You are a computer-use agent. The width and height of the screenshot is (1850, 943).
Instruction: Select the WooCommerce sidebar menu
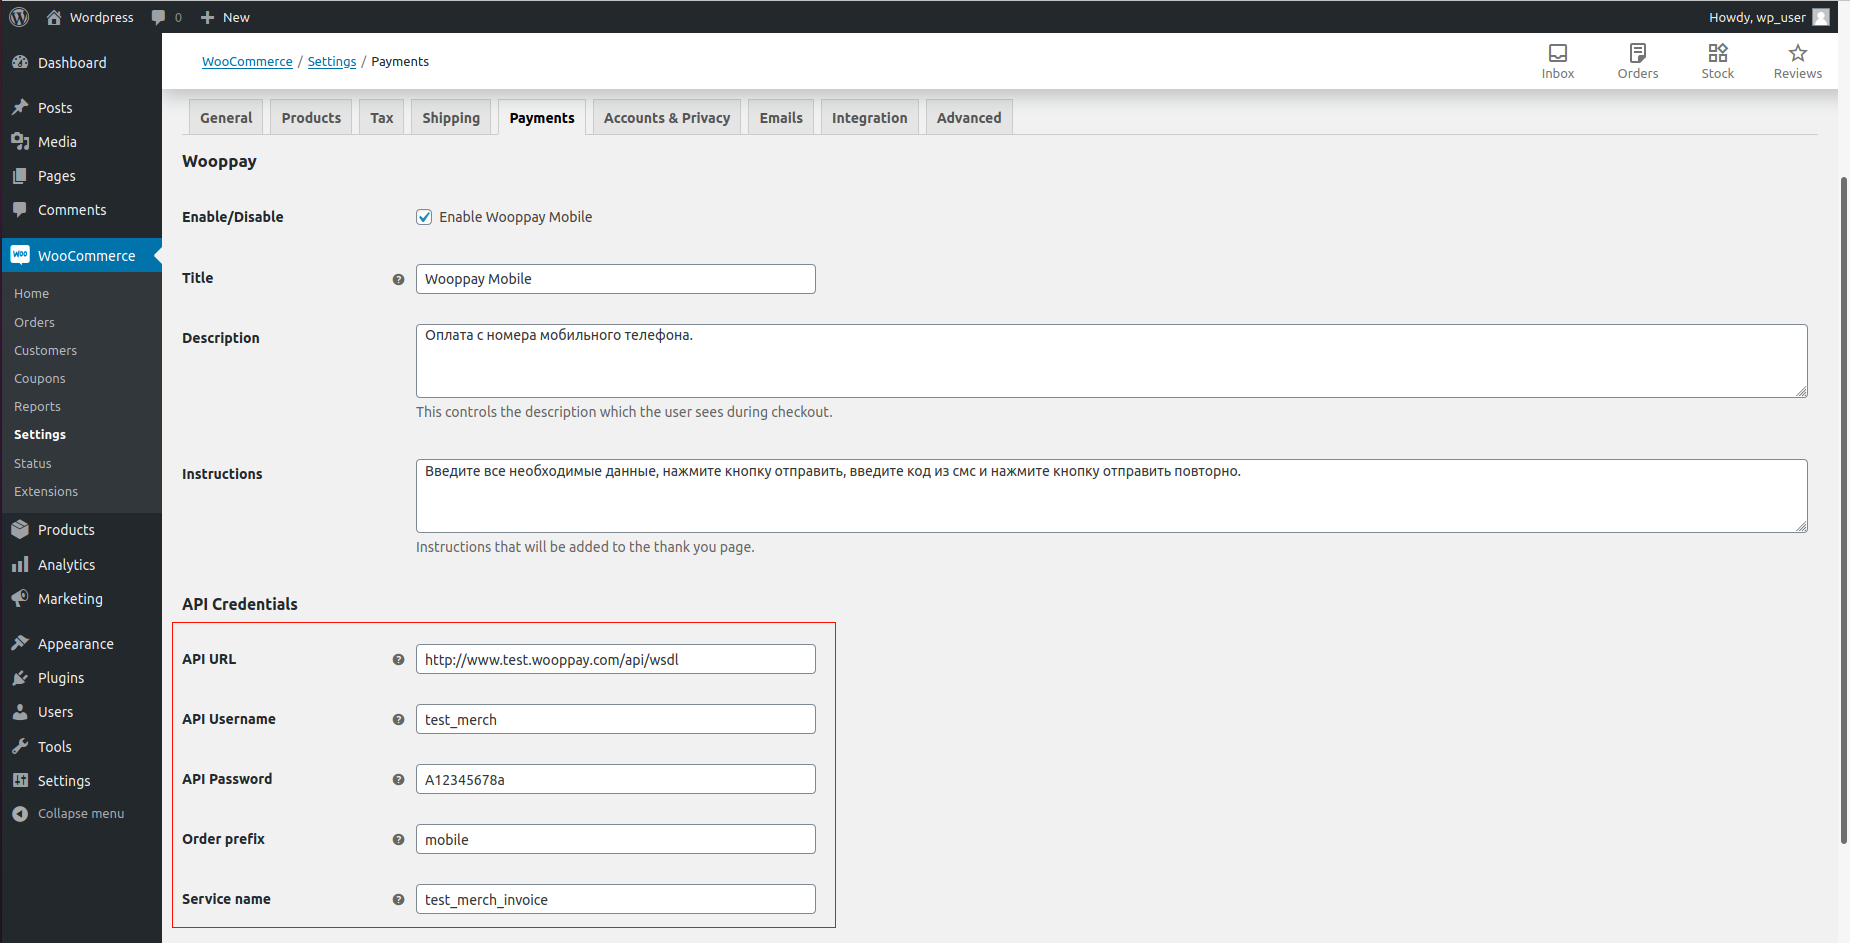tap(81, 255)
